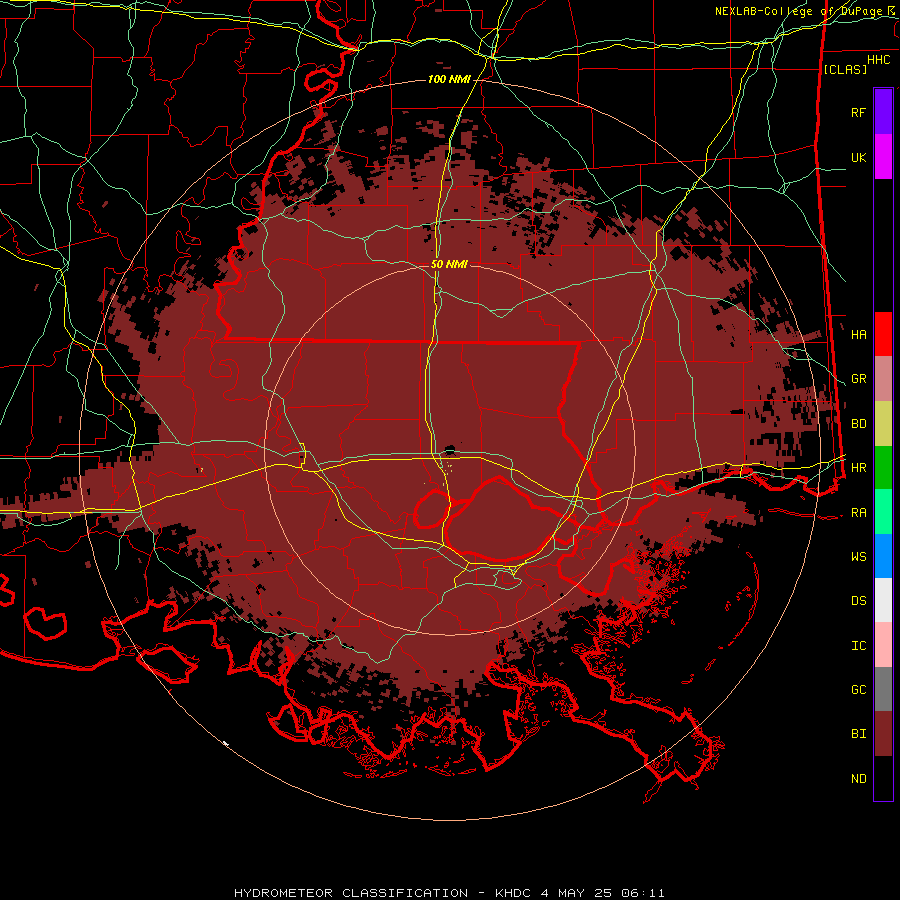Click the UK magenta legend swatch
Viewport: 900px width, 900px height.
coord(883,157)
